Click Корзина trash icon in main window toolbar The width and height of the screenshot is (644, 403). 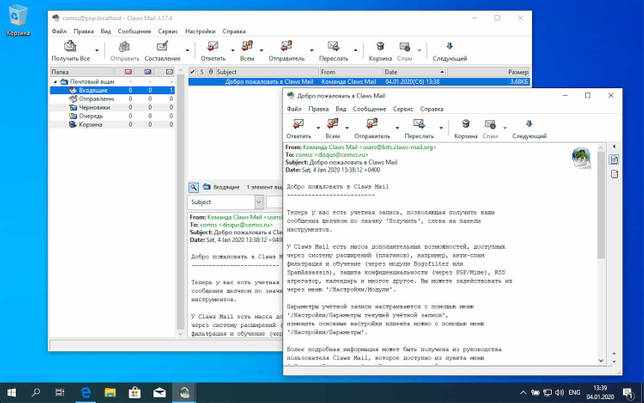coord(380,46)
